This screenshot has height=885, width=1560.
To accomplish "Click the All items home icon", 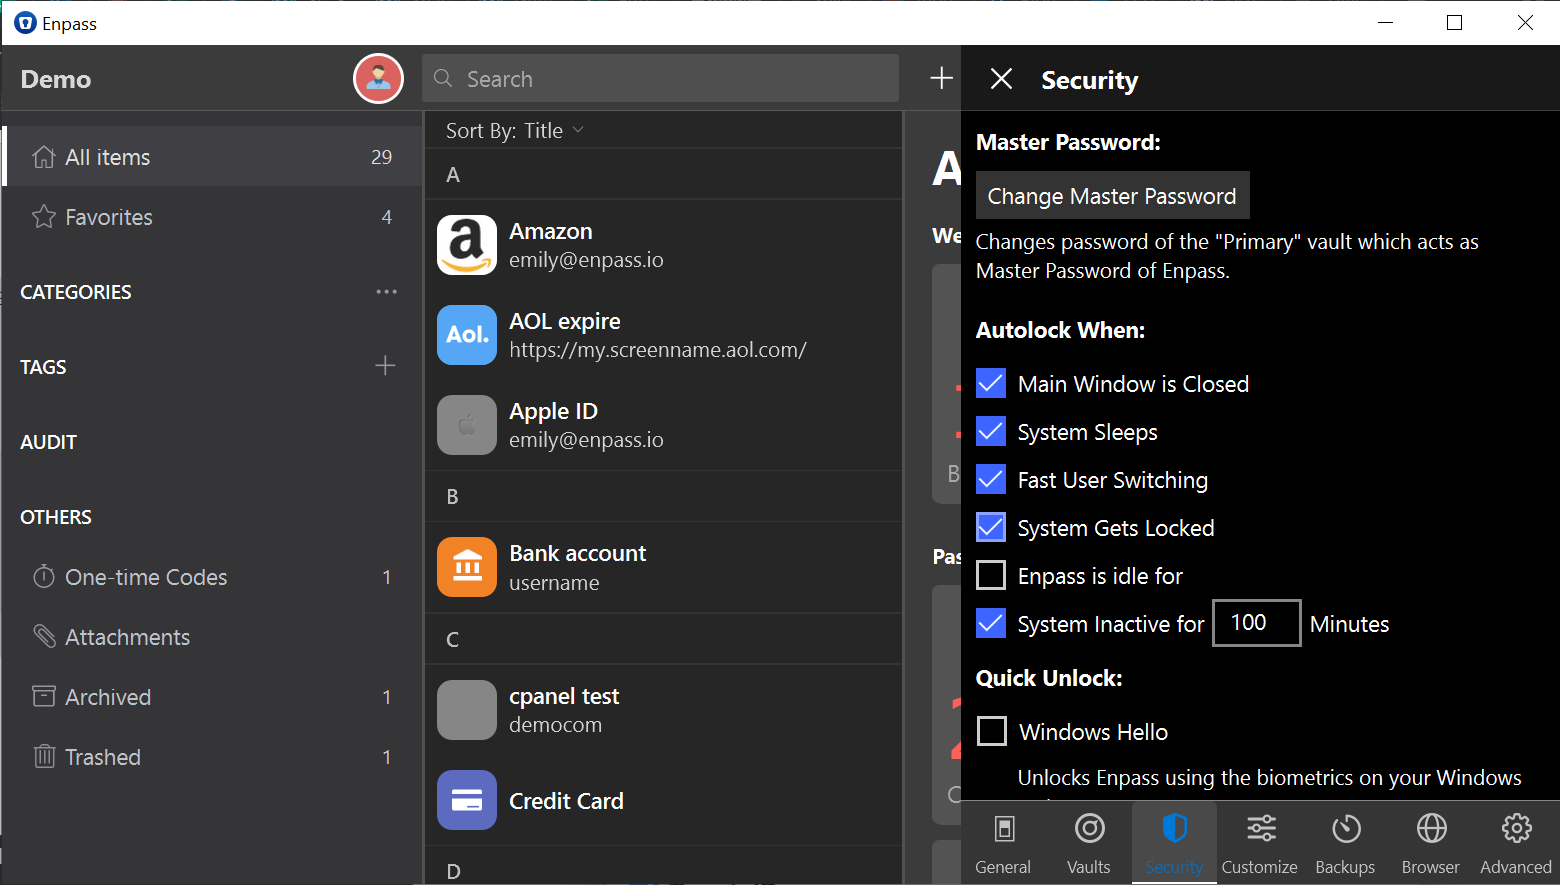I will [43, 157].
